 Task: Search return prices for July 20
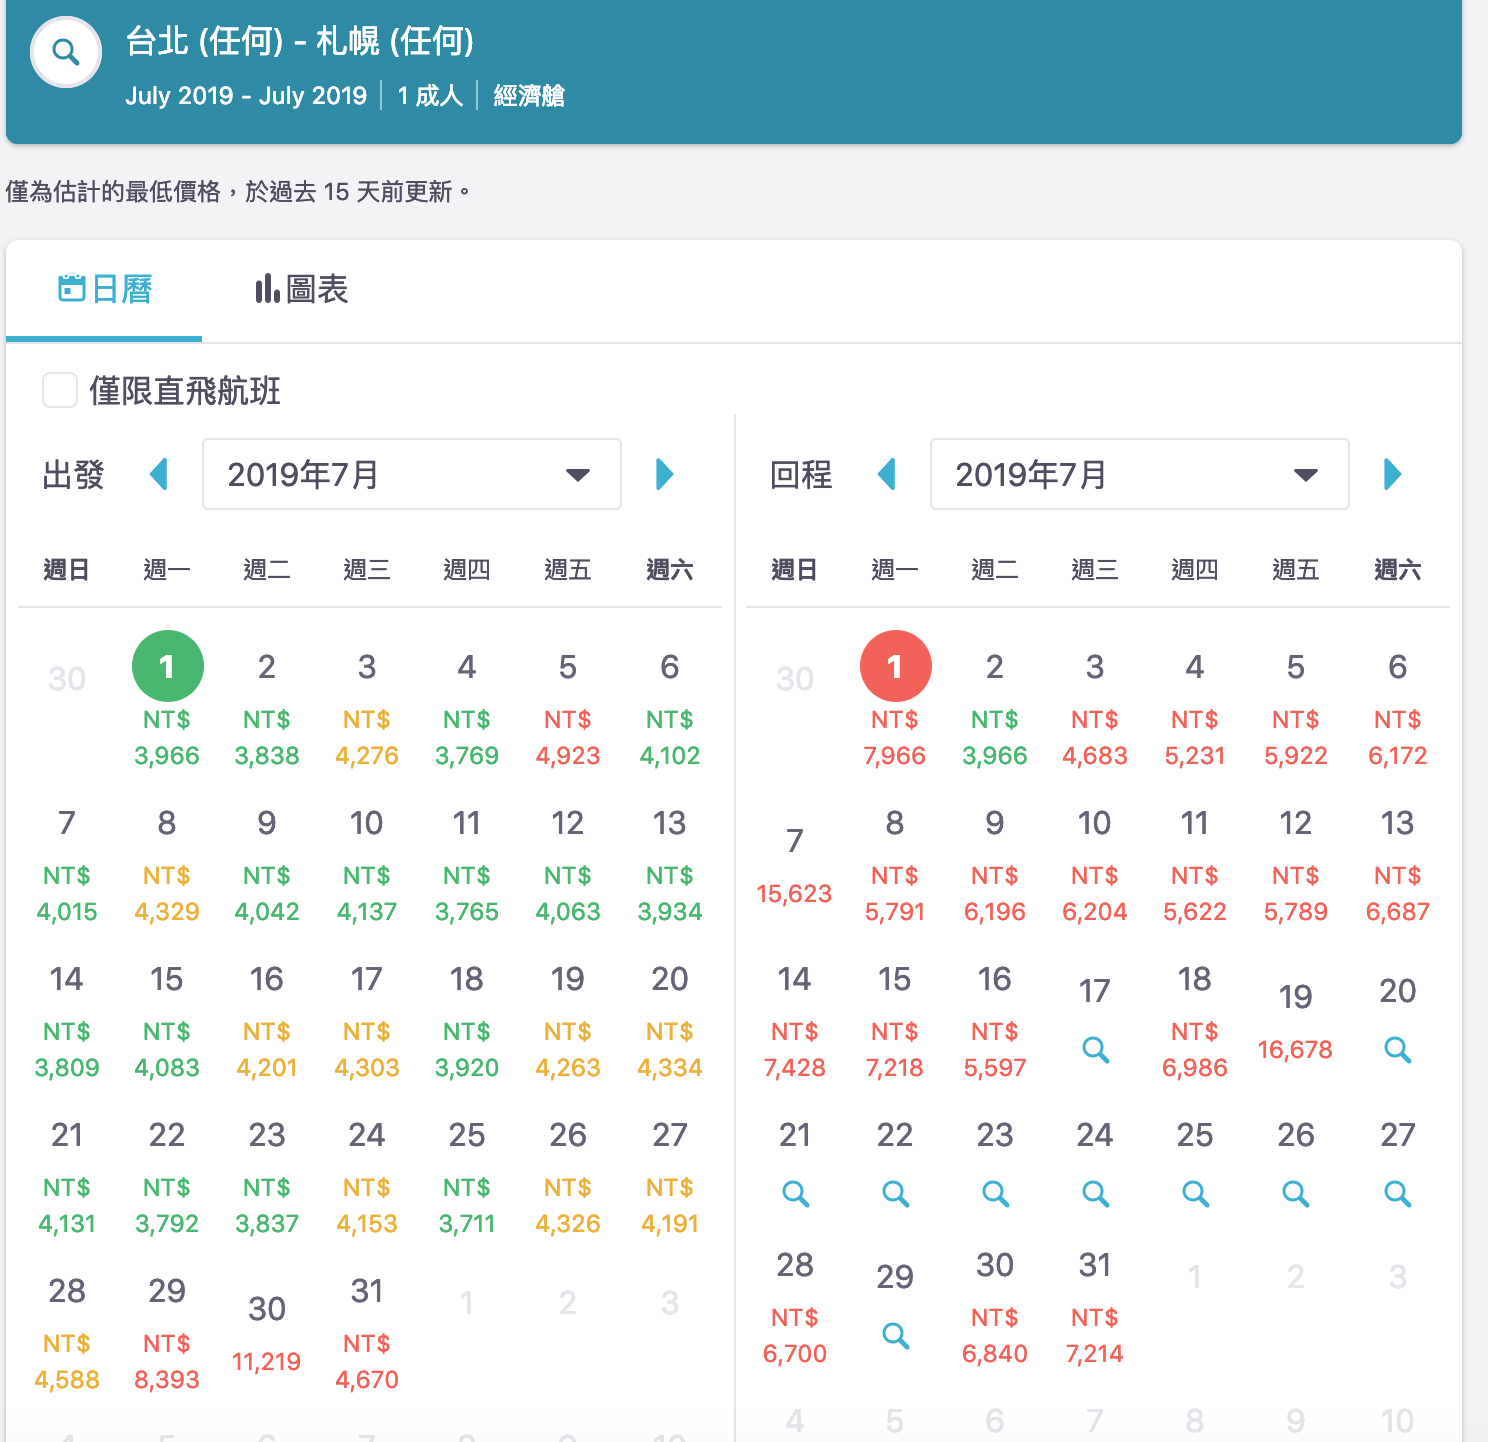tap(1397, 1050)
